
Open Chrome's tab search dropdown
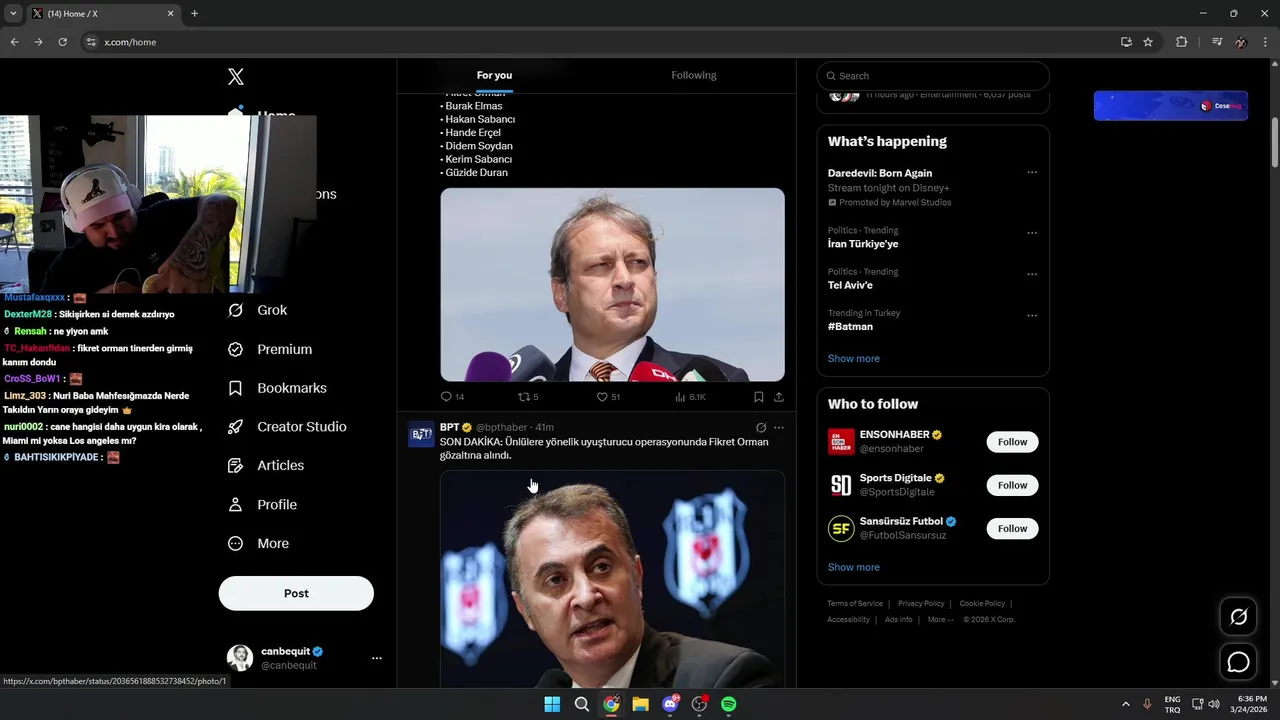13,14
